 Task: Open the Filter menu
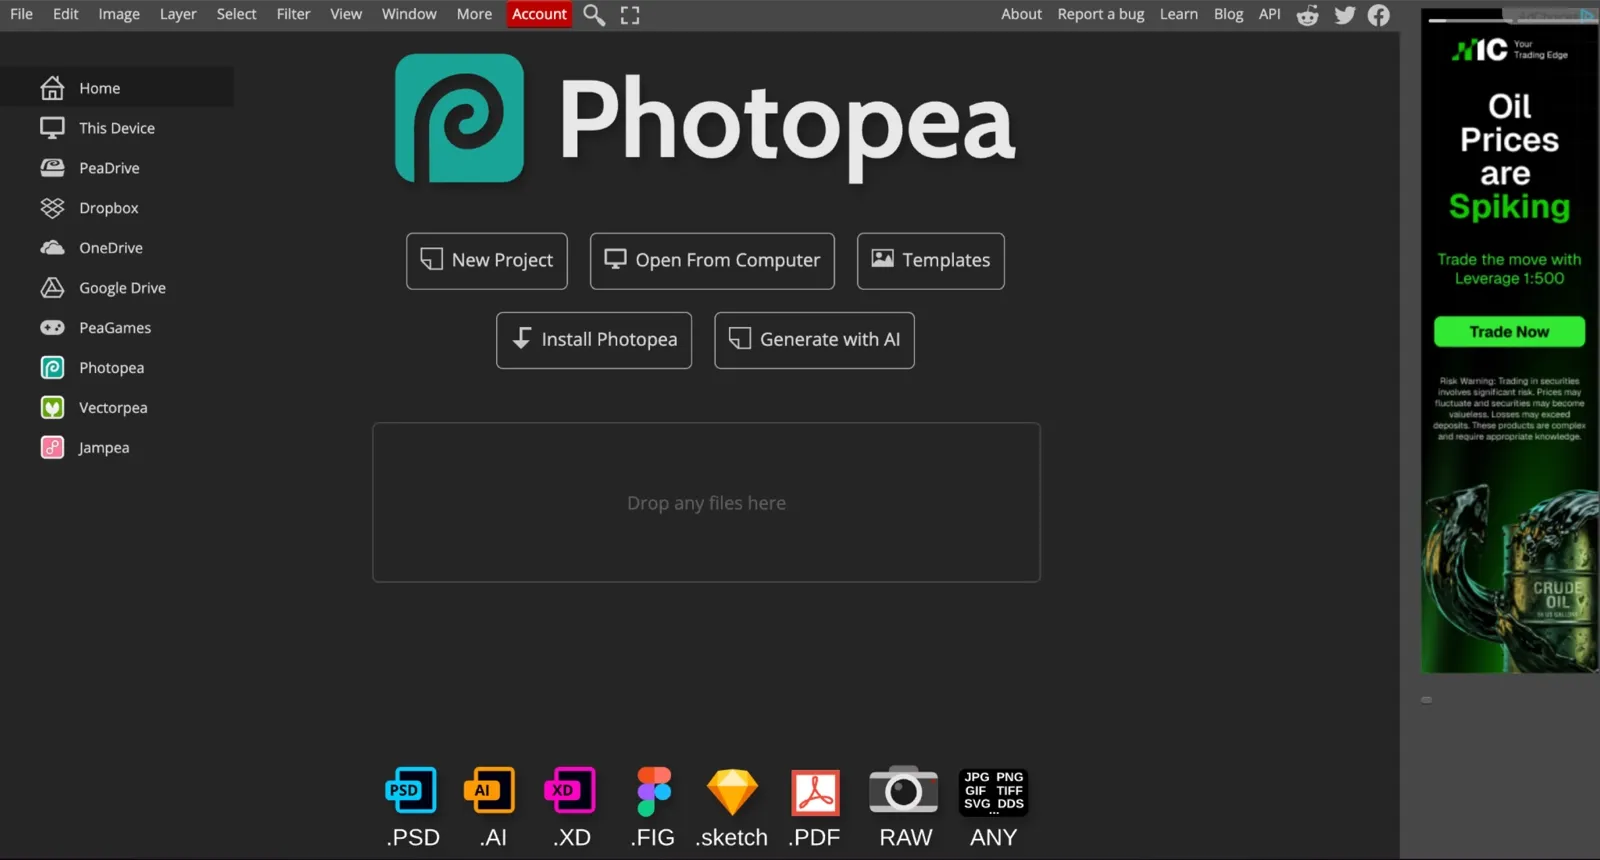(293, 14)
